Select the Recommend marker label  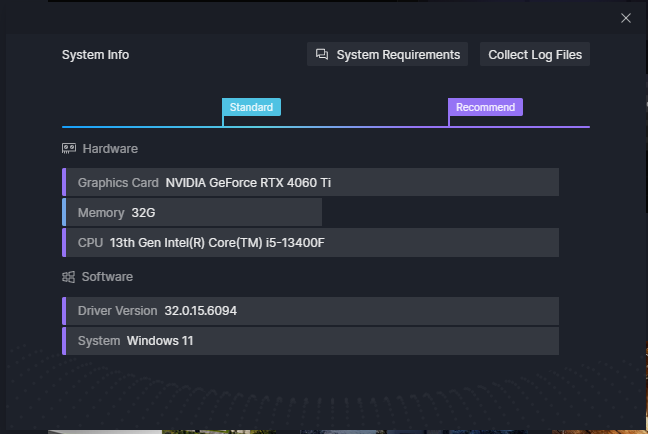[486, 107]
